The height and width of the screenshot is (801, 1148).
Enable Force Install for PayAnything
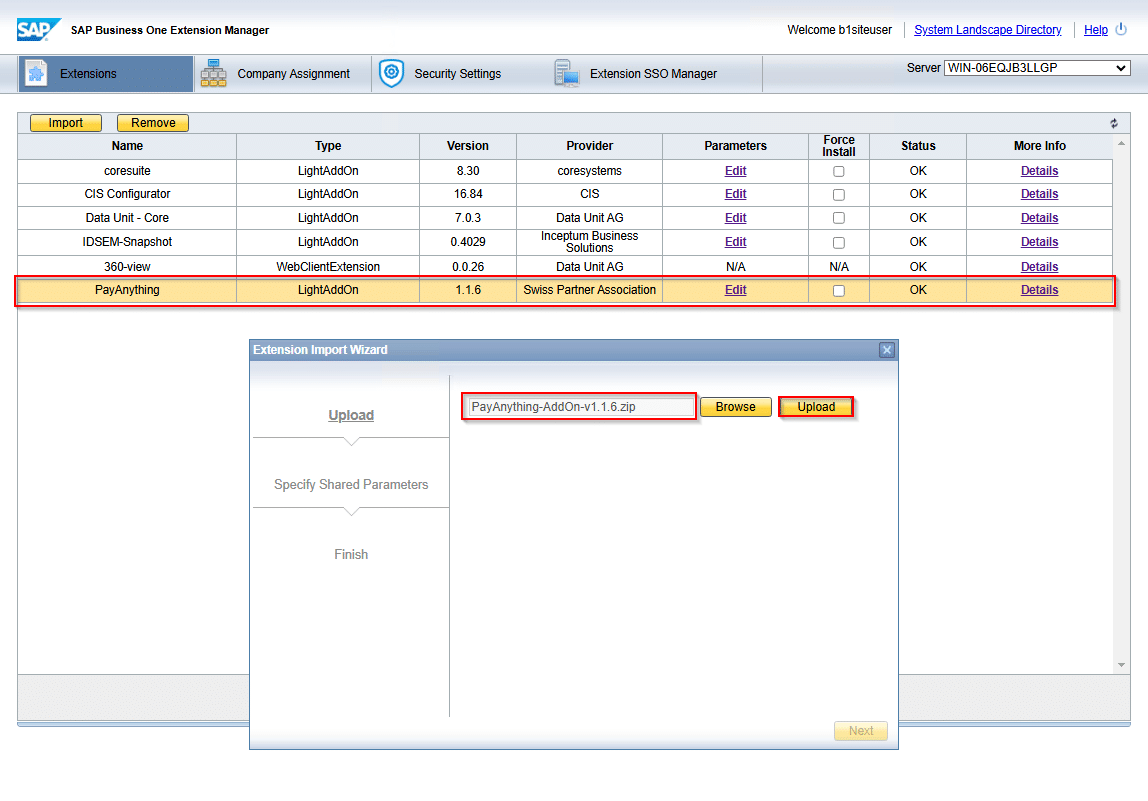pyautogui.click(x=838, y=291)
